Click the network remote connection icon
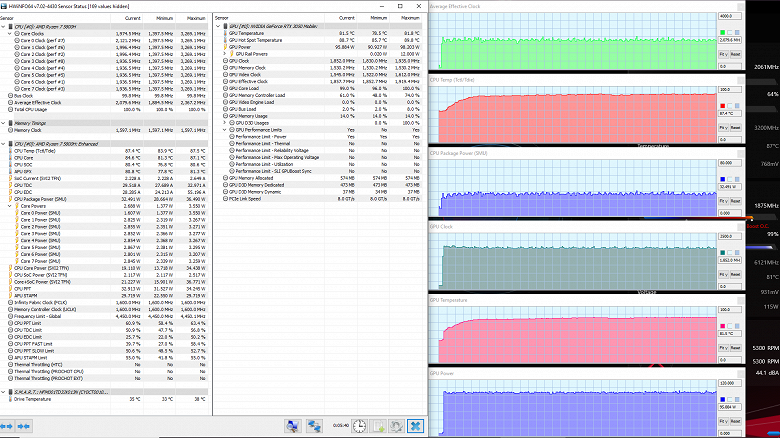Viewport: 780px width, 438px height. click(314, 426)
